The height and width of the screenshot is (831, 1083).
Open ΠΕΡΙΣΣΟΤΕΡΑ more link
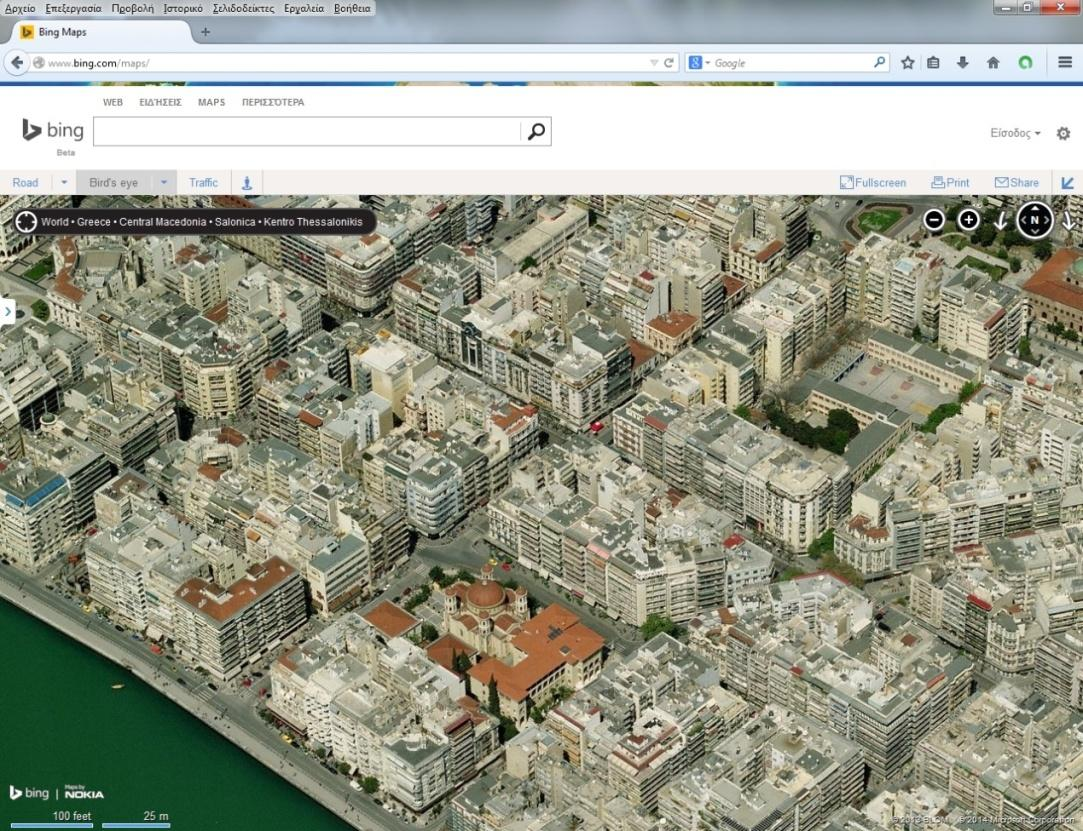tap(273, 102)
